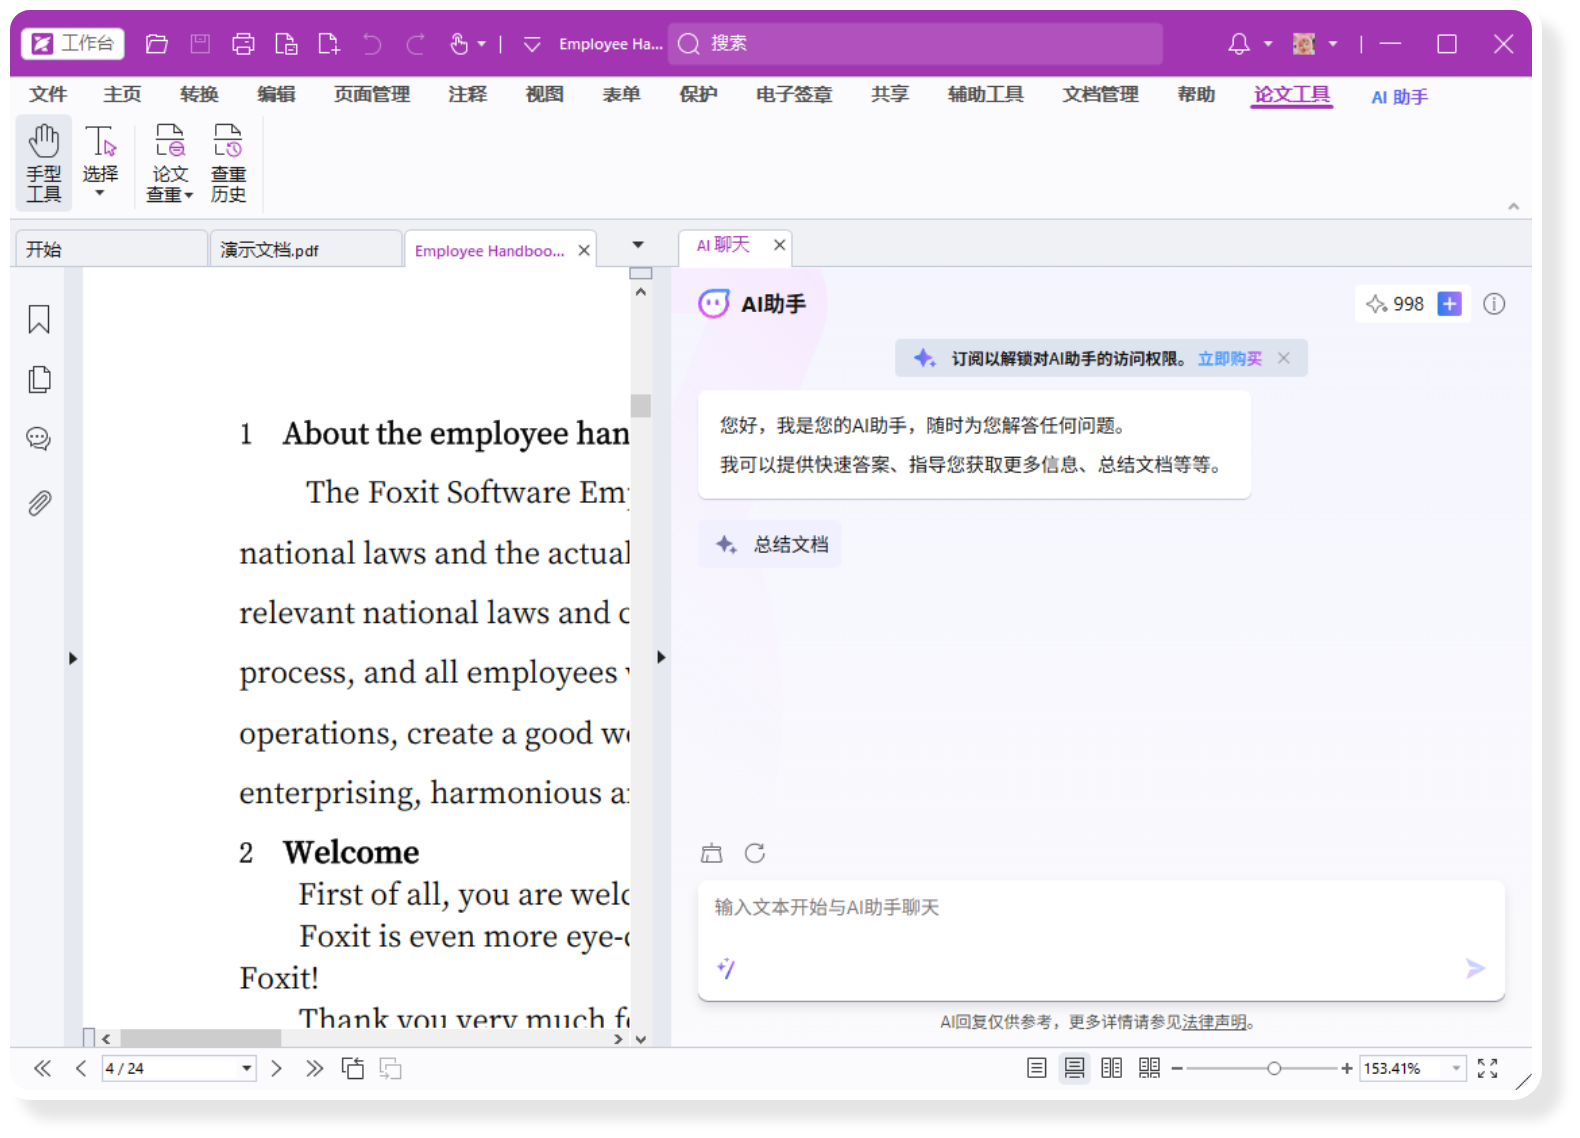Image resolution: width=1580 pixels, height=1138 pixels.
Task: Click the send arrow in AI chat
Action: click(1475, 968)
